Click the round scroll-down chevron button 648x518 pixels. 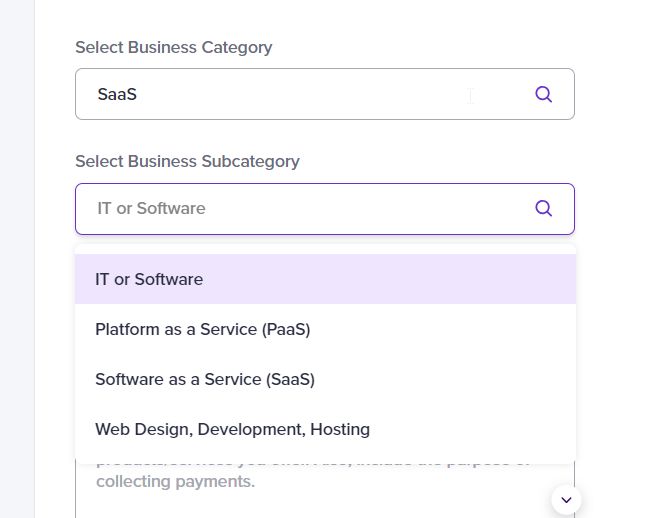[x=566, y=499]
